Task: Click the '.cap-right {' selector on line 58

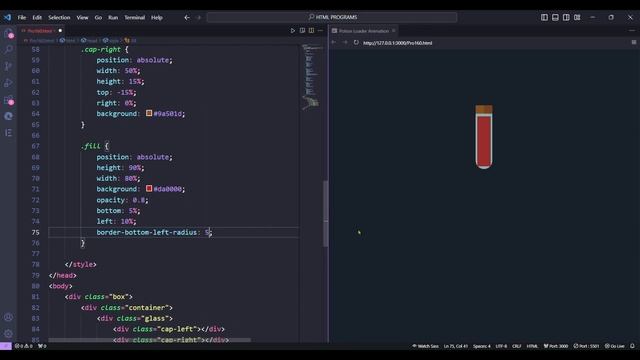Action: (x=104, y=49)
